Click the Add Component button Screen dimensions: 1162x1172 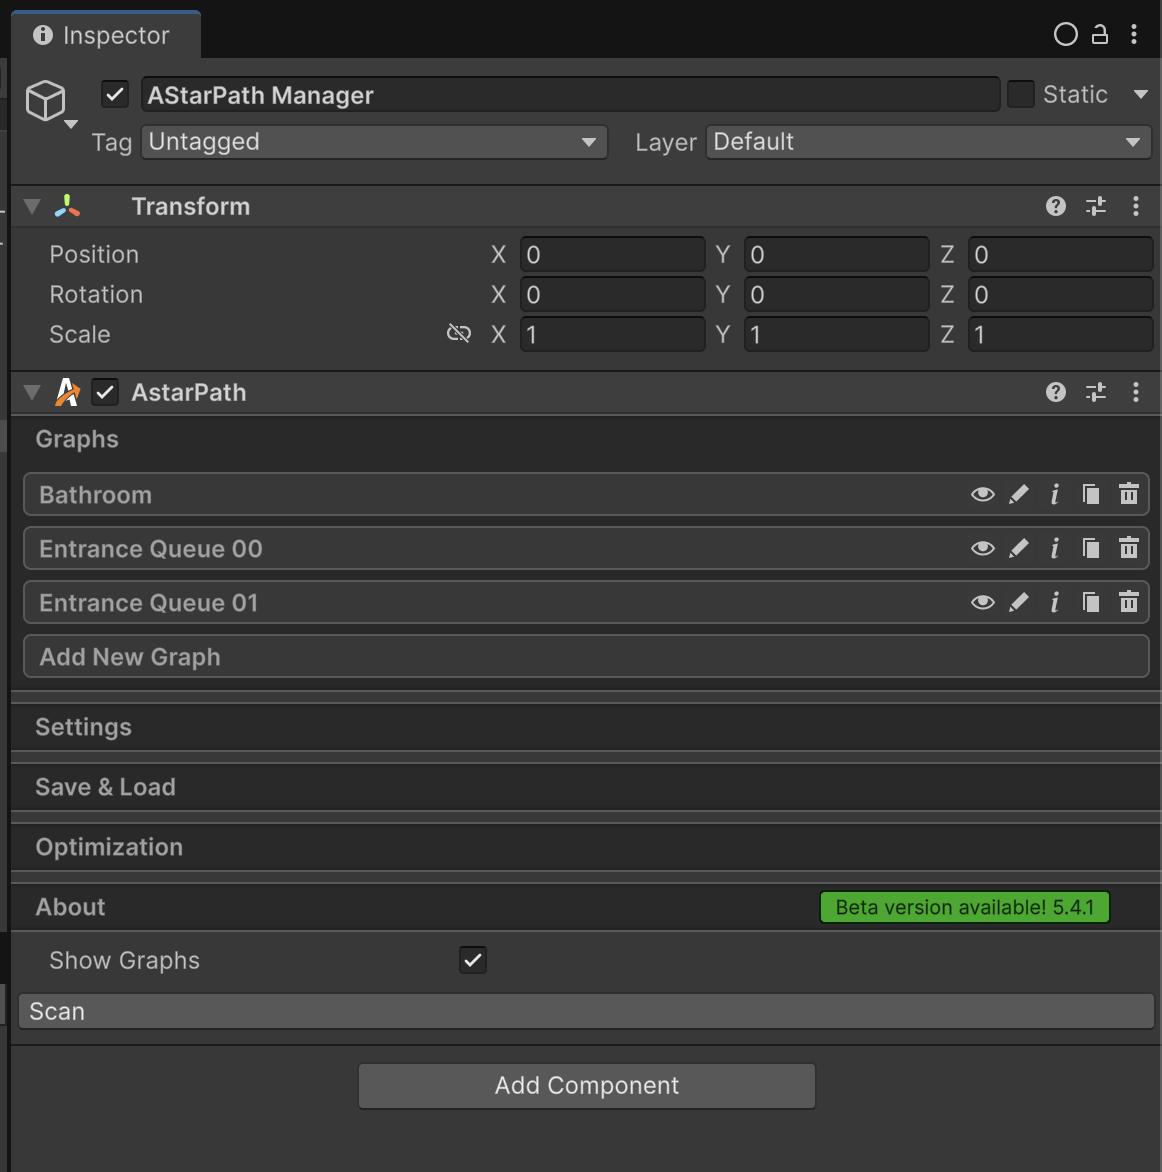coord(586,1085)
